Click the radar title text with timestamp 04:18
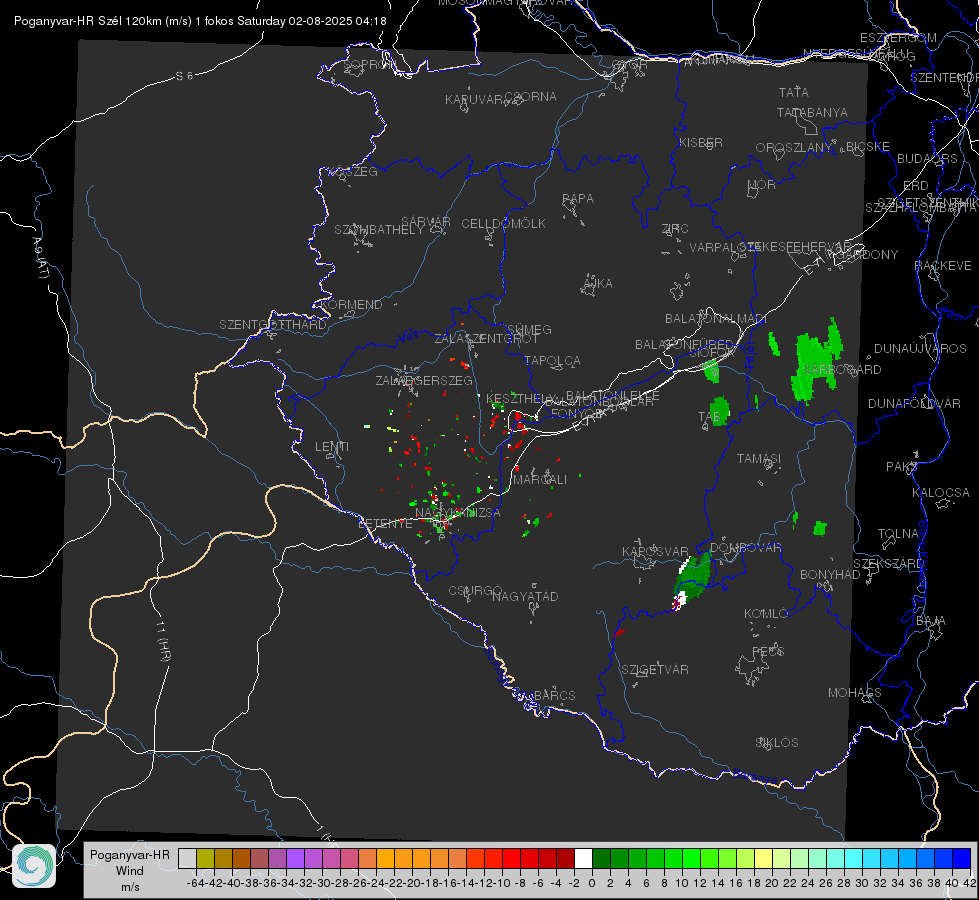979x900 pixels. [200, 21]
